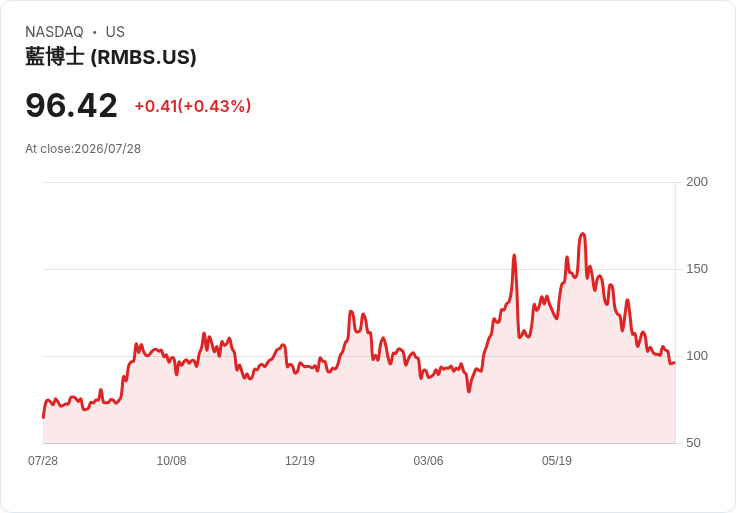This screenshot has height=513, width=736.
Task: Click the +0.41(+0.43%) price change
Action: (x=193, y=106)
